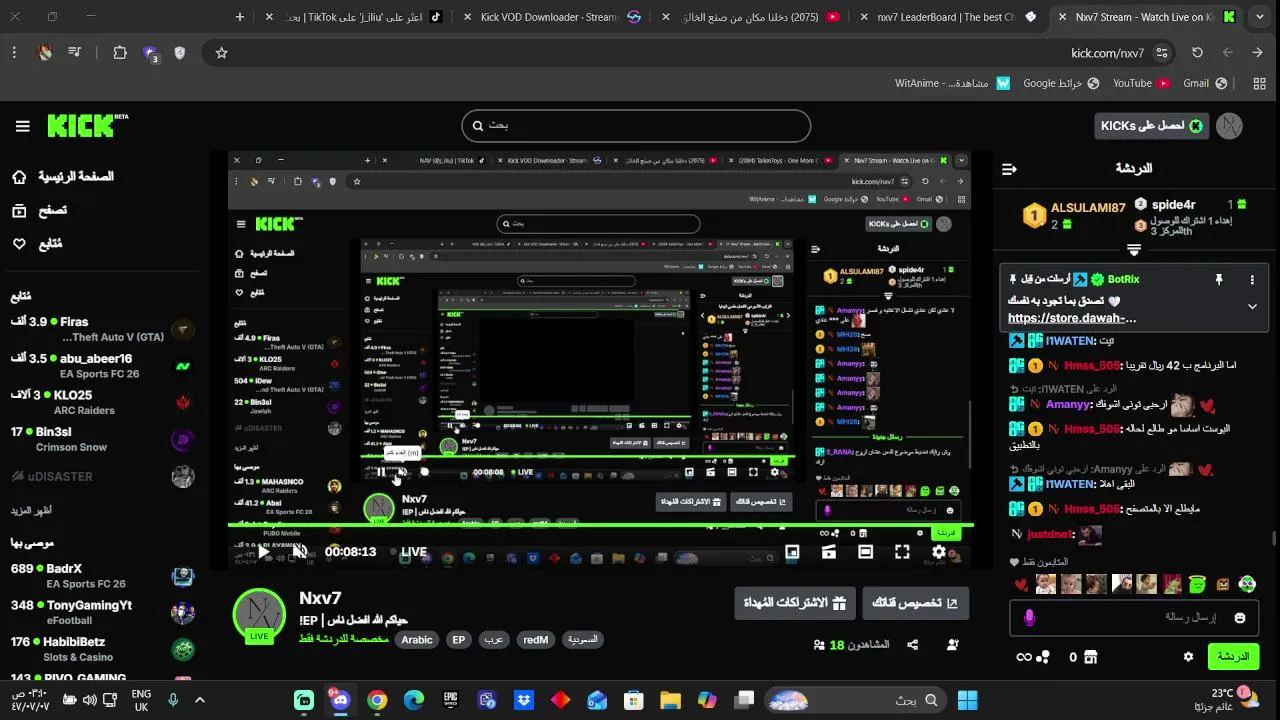
Task: Show hidden system tray icons
Action: tap(199, 700)
